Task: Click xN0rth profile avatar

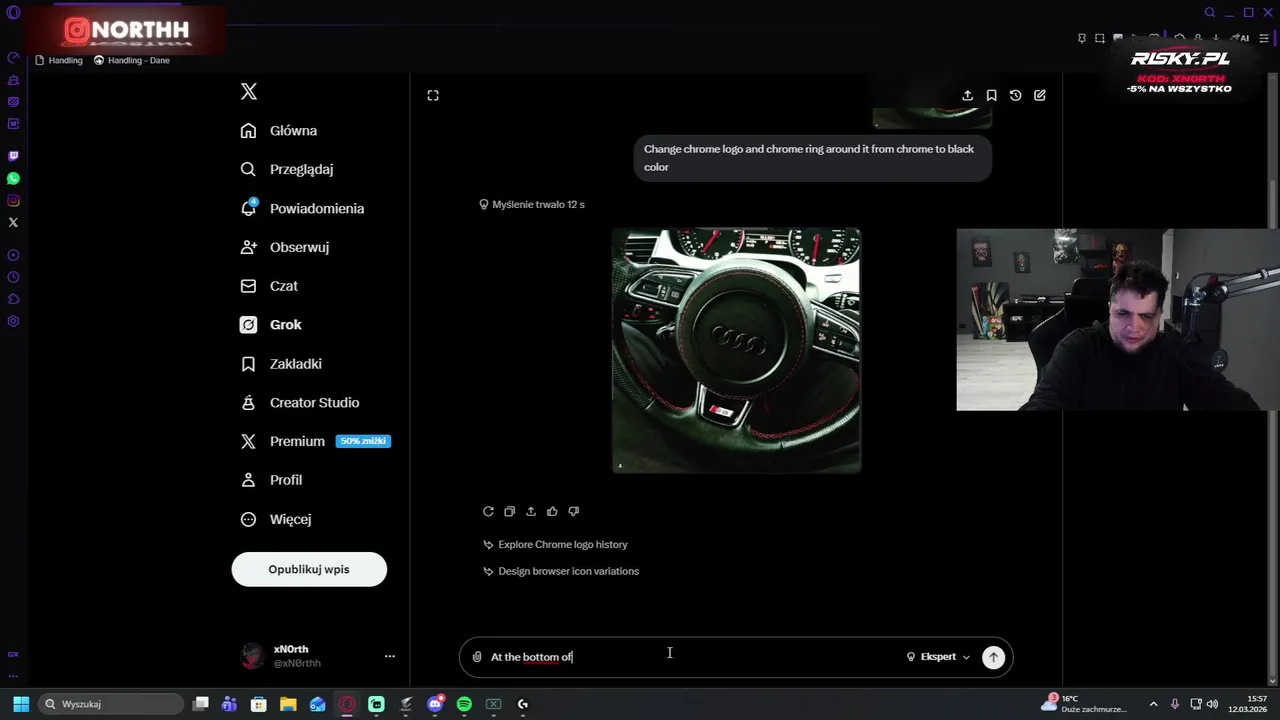Action: tap(252, 656)
